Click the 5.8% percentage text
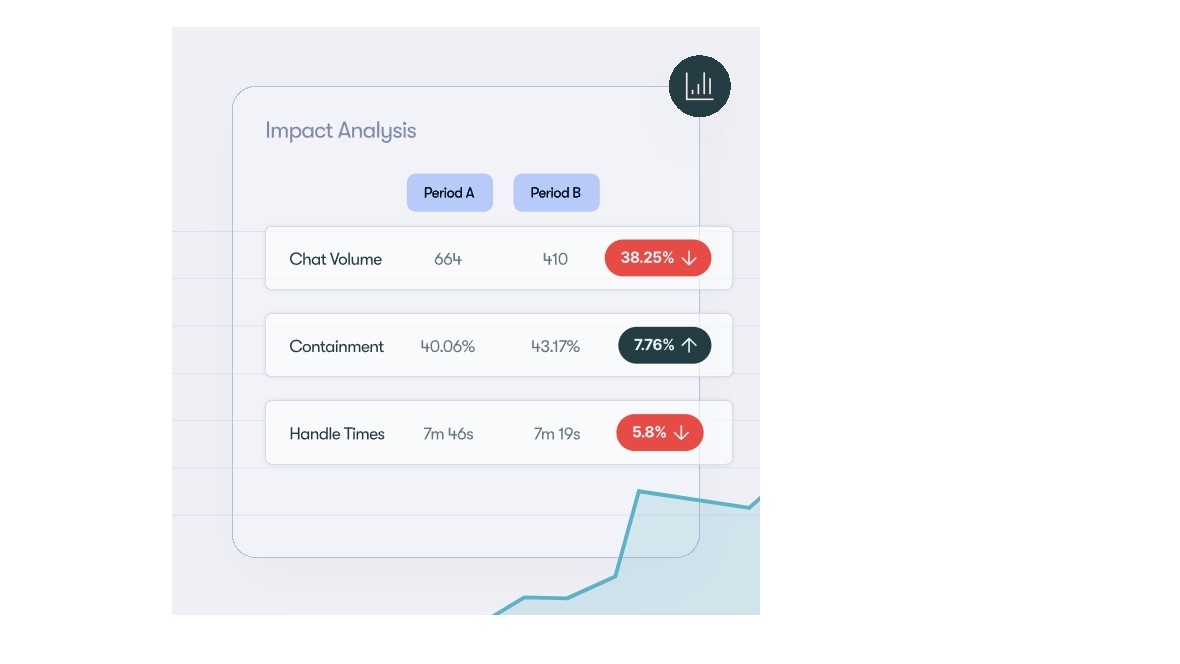The height and width of the screenshot is (664, 1180). (x=649, y=433)
